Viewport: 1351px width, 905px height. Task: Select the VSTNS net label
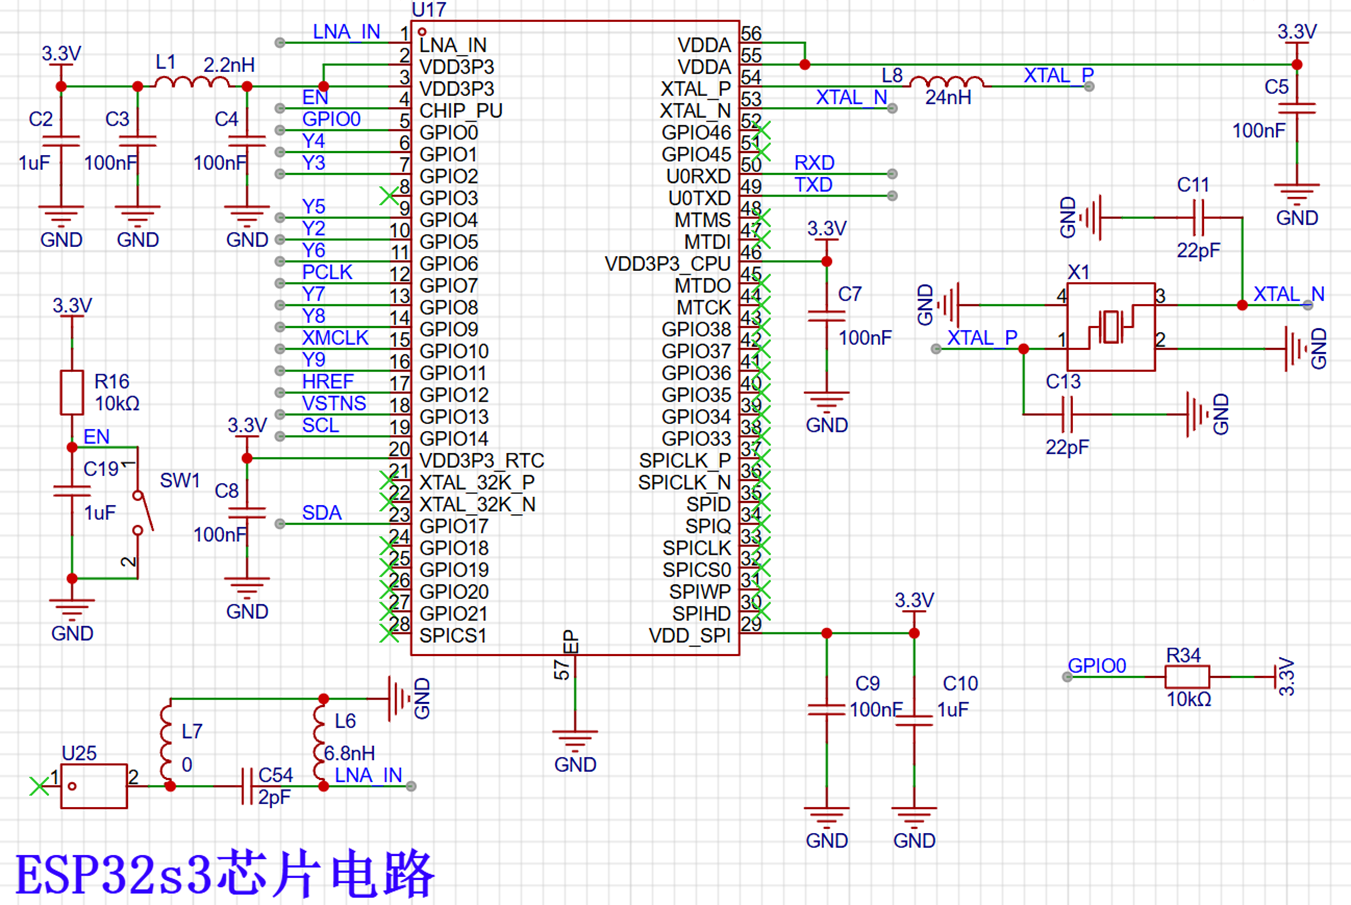pyautogui.click(x=334, y=403)
